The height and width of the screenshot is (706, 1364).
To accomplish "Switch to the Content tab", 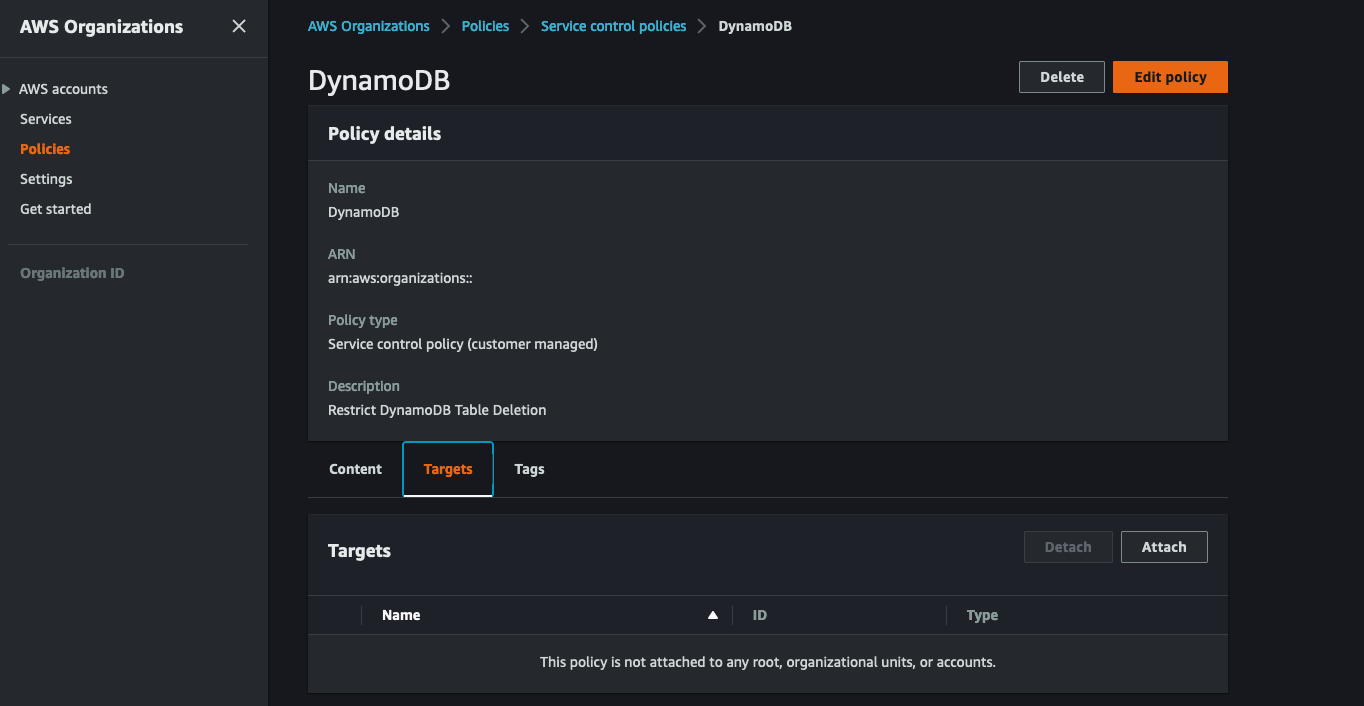I will coord(355,469).
